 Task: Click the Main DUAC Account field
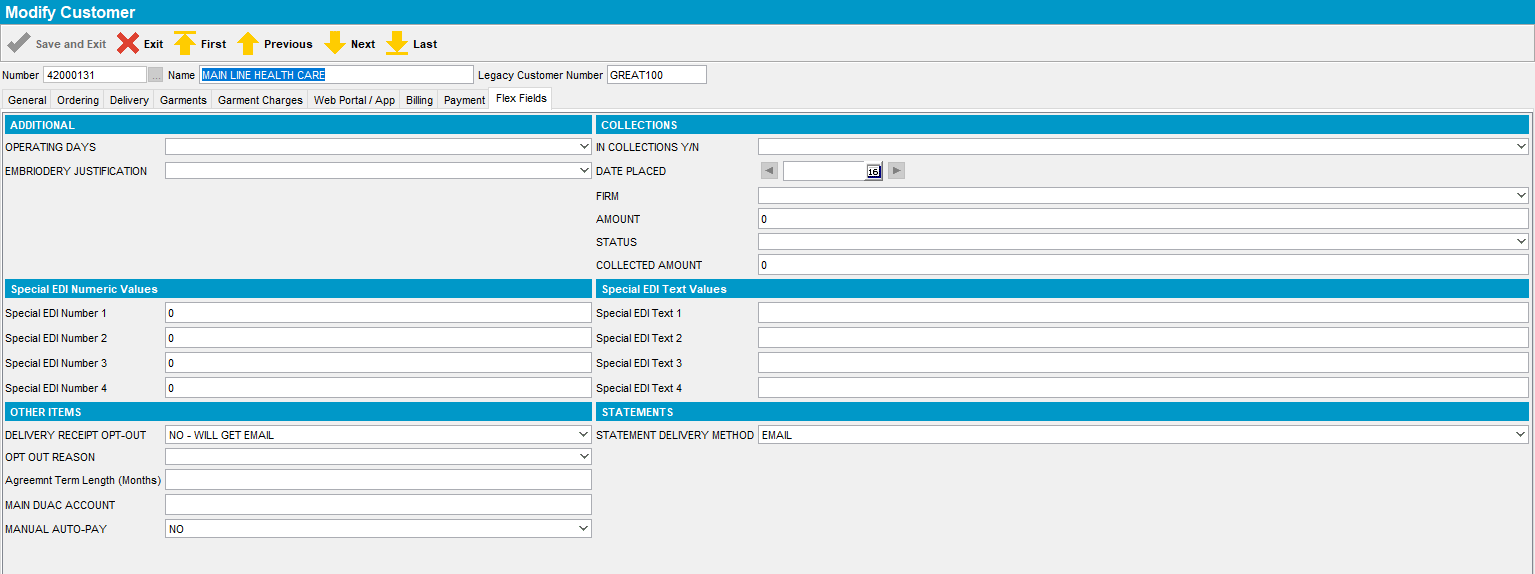(x=378, y=505)
